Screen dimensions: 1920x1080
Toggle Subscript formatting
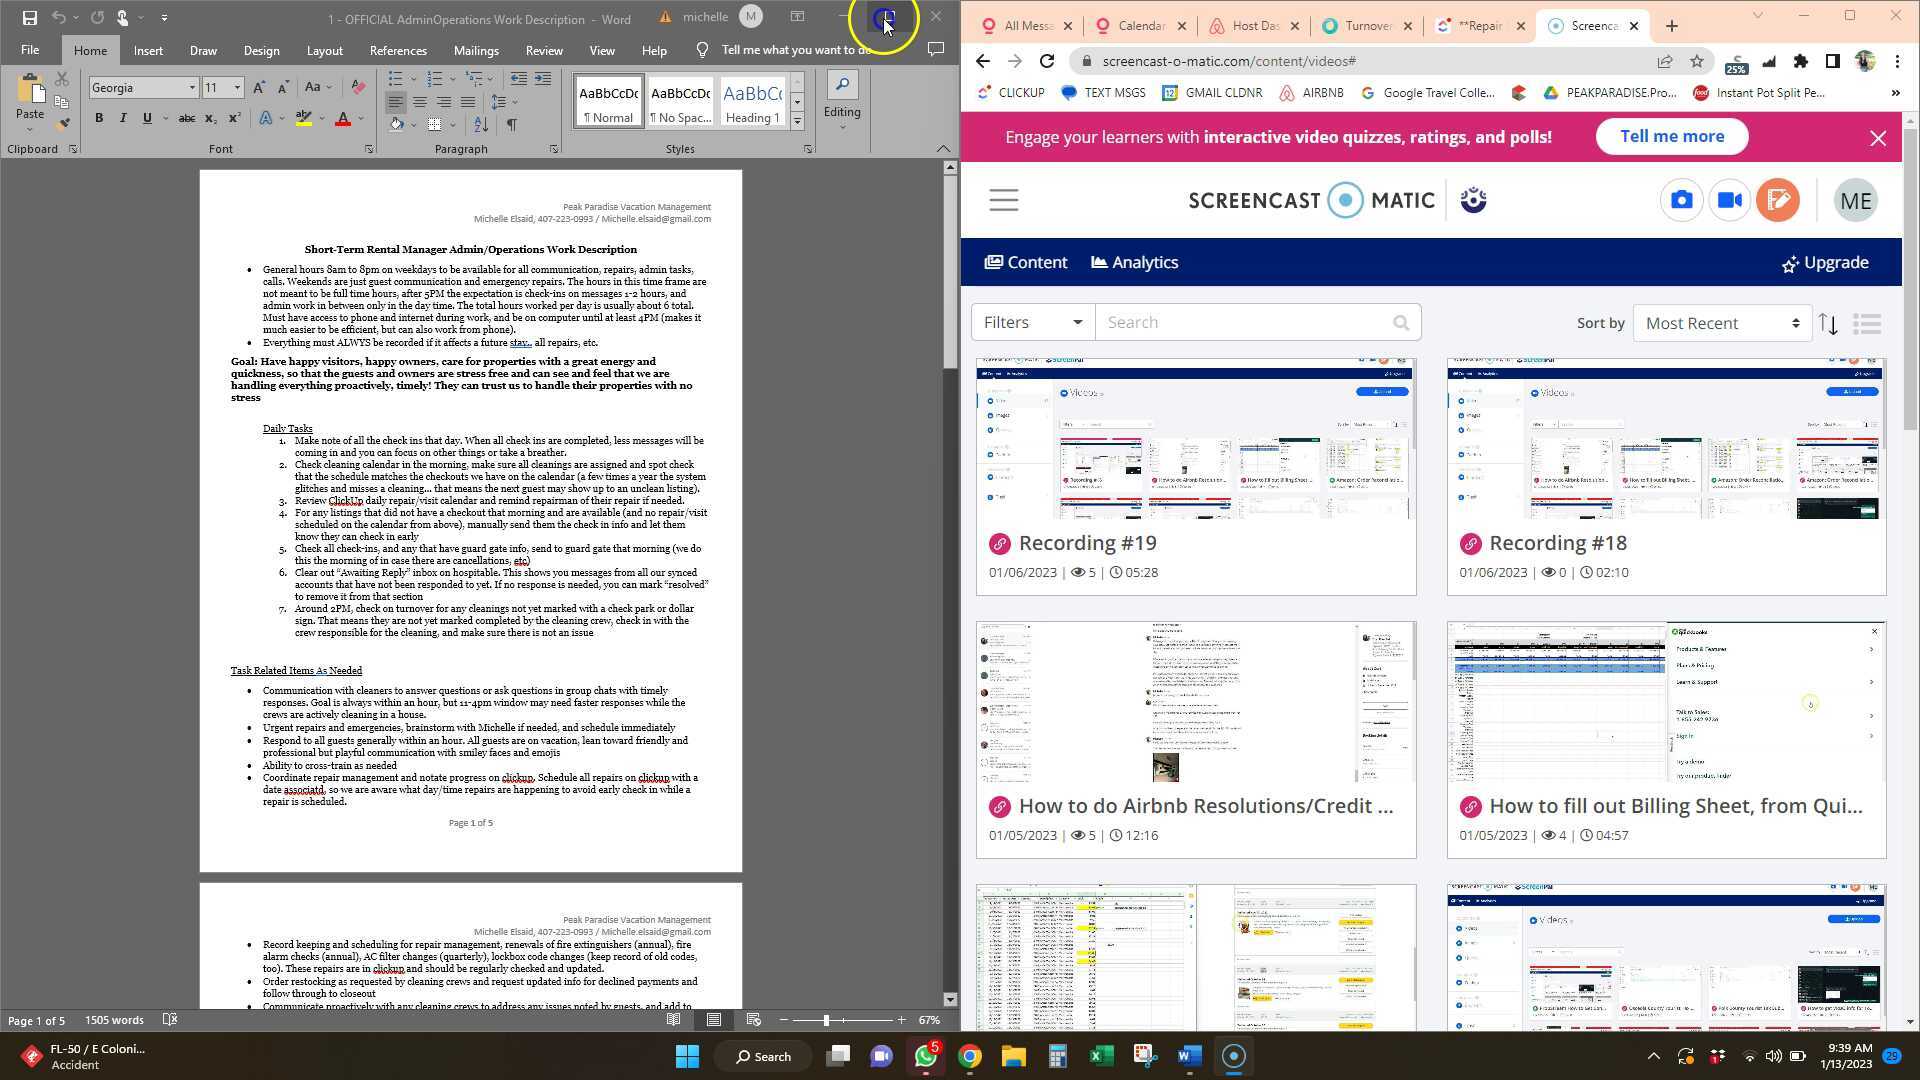pyautogui.click(x=210, y=118)
